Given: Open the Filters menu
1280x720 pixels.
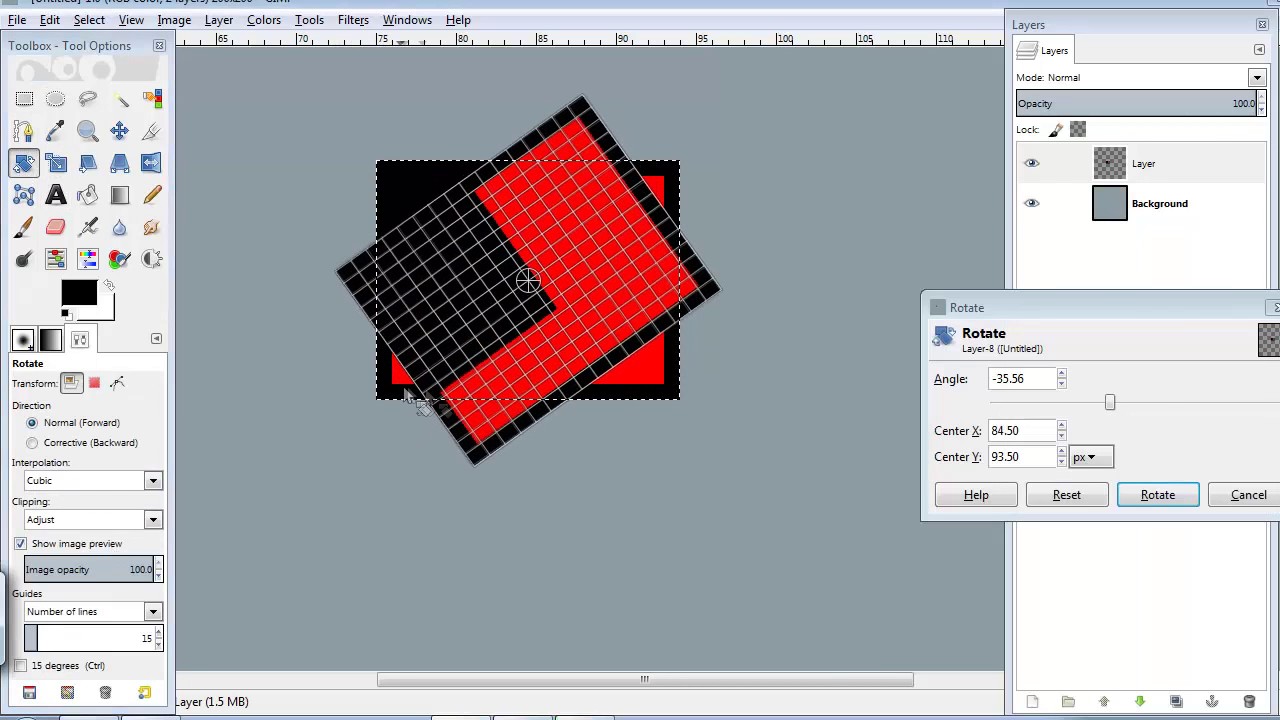Looking at the screenshot, I should 353,20.
